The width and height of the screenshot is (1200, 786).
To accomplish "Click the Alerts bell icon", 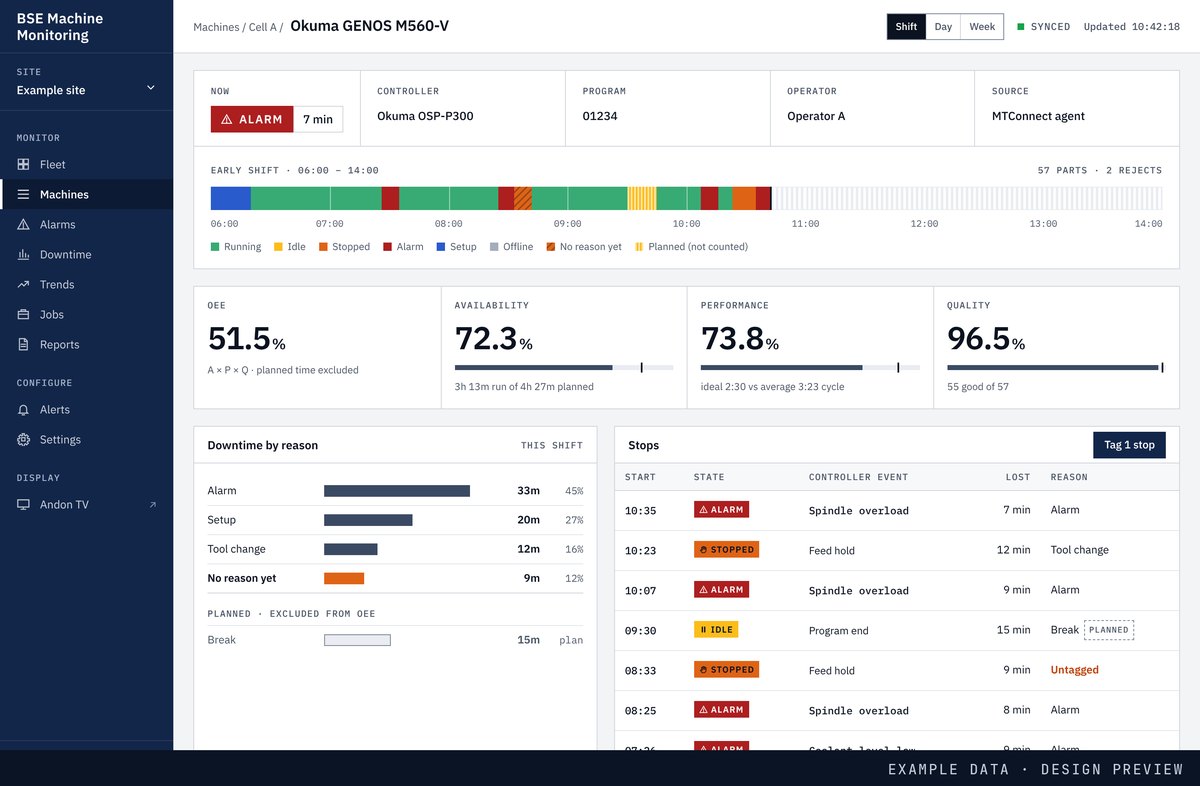I will click(x=23, y=409).
